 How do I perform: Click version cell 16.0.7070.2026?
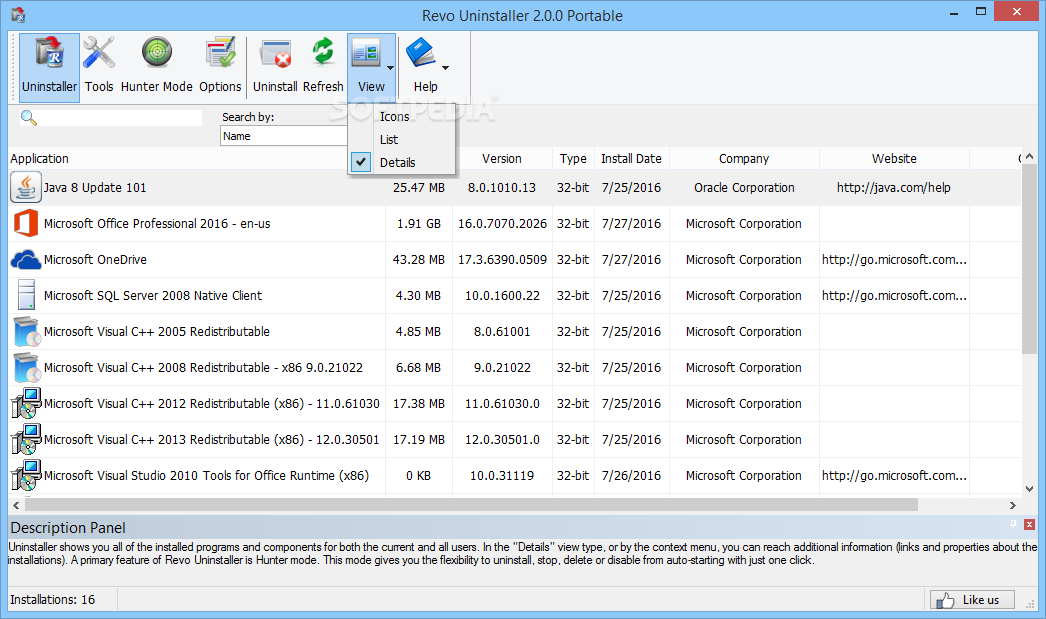(502, 223)
